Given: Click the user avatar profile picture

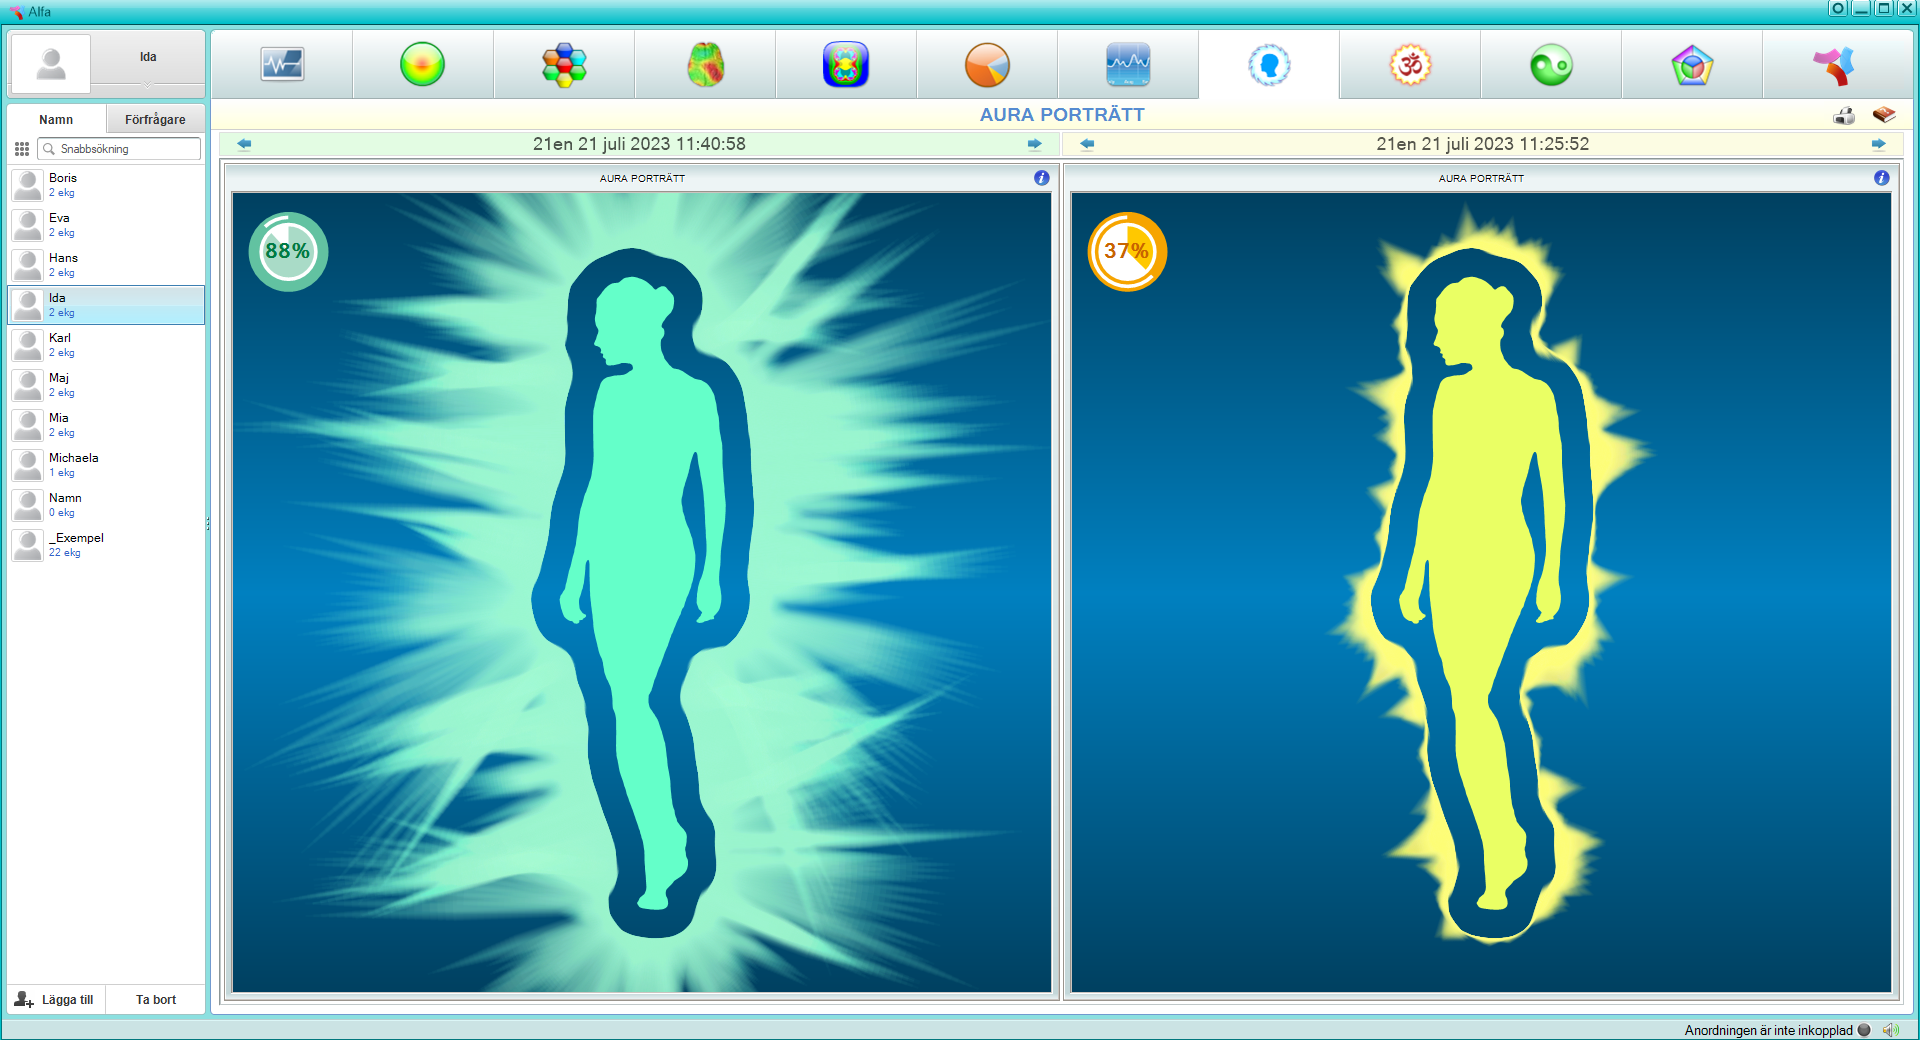Looking at the screenshot, I should (x=50, y=63).
